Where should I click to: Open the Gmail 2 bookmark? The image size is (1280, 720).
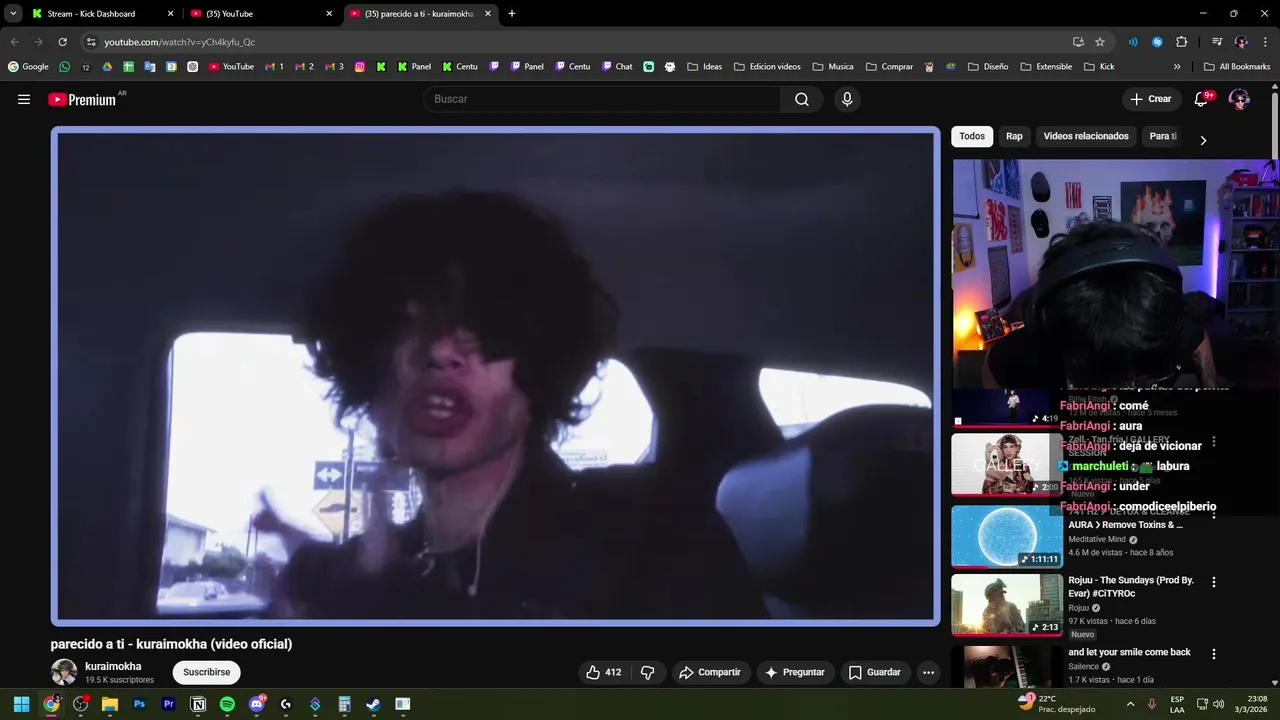[305, 67]
